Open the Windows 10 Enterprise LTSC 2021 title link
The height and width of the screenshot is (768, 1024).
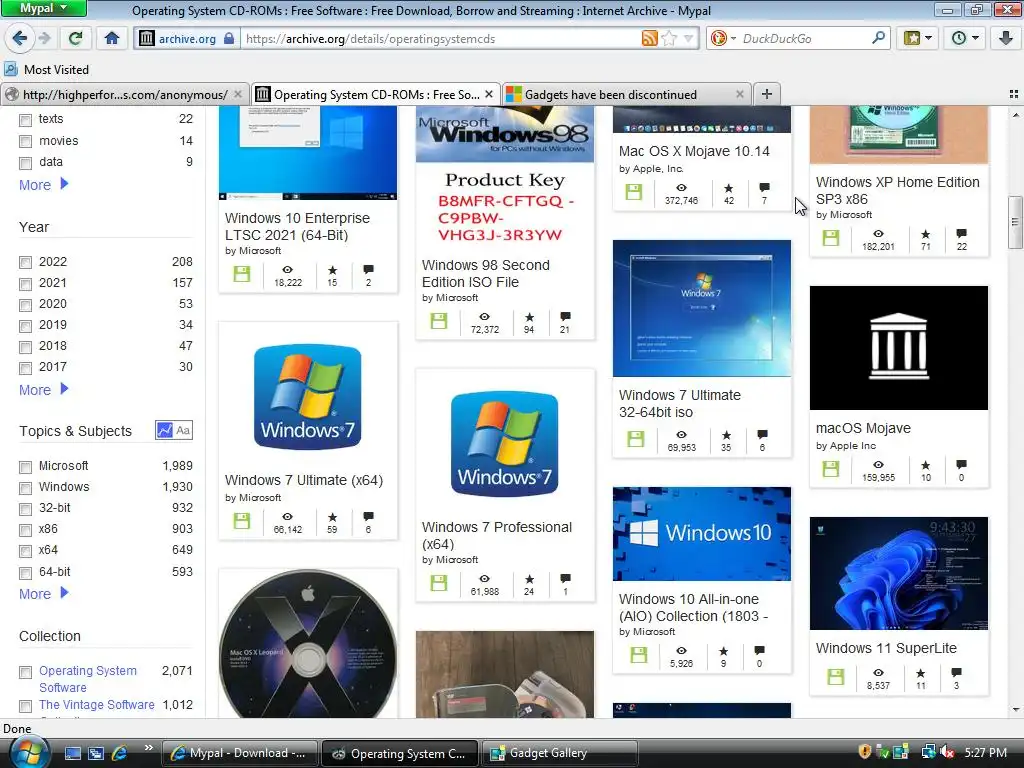[297, 227]
